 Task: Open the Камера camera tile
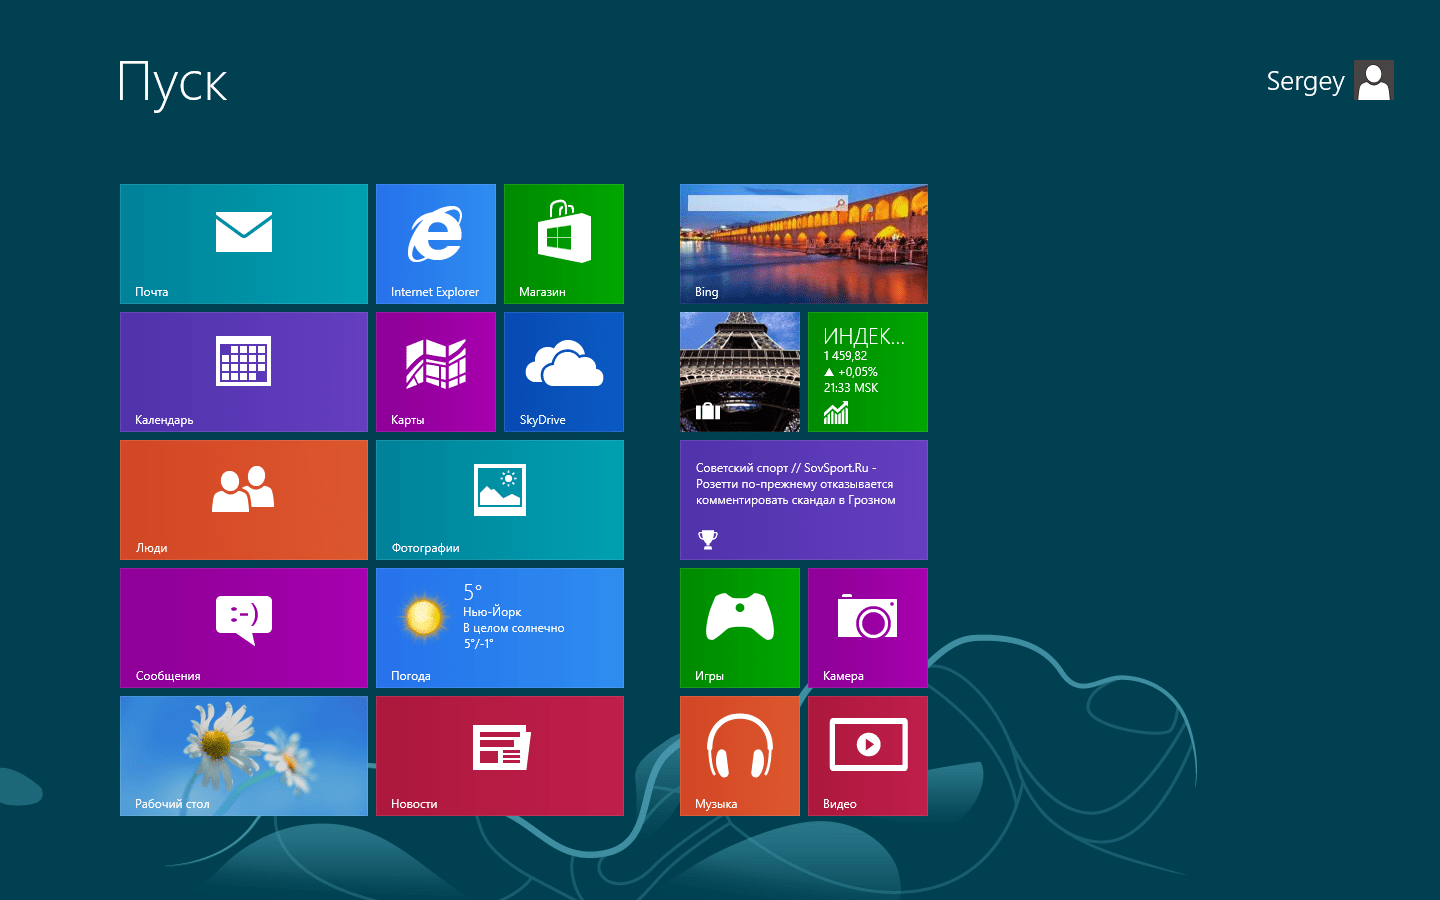pos(868,628)
